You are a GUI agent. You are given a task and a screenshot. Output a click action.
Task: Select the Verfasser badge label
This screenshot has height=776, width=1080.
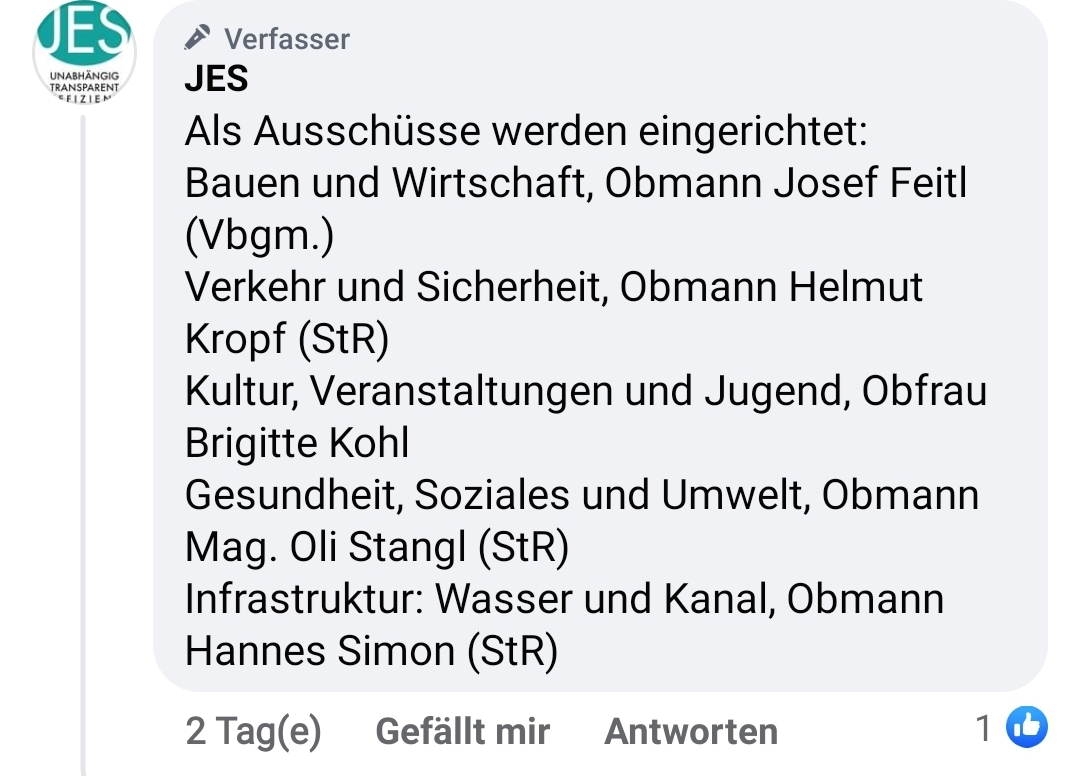point(287,39)
